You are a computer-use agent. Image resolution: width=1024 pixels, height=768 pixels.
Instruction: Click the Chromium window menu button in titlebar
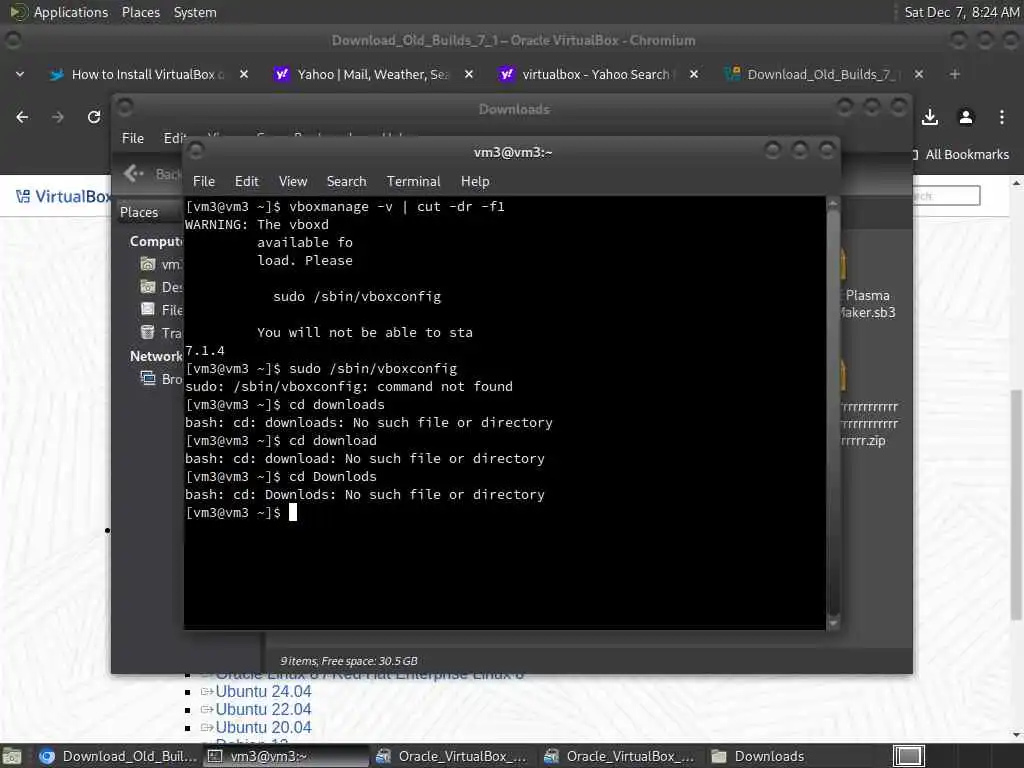(12, 40)
